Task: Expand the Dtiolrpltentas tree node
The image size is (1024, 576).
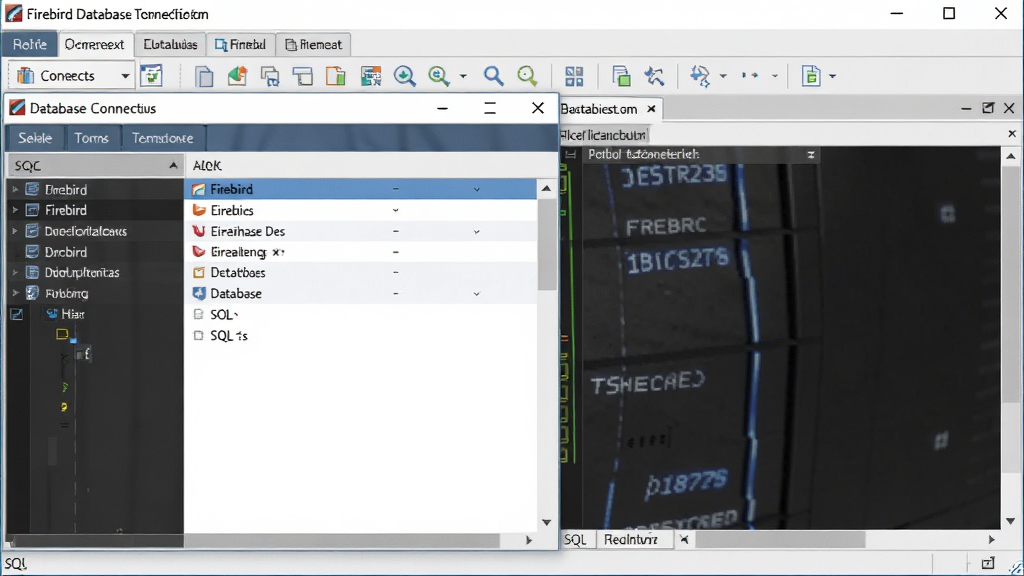Action: pyautogui.click(x=15, y=272)
